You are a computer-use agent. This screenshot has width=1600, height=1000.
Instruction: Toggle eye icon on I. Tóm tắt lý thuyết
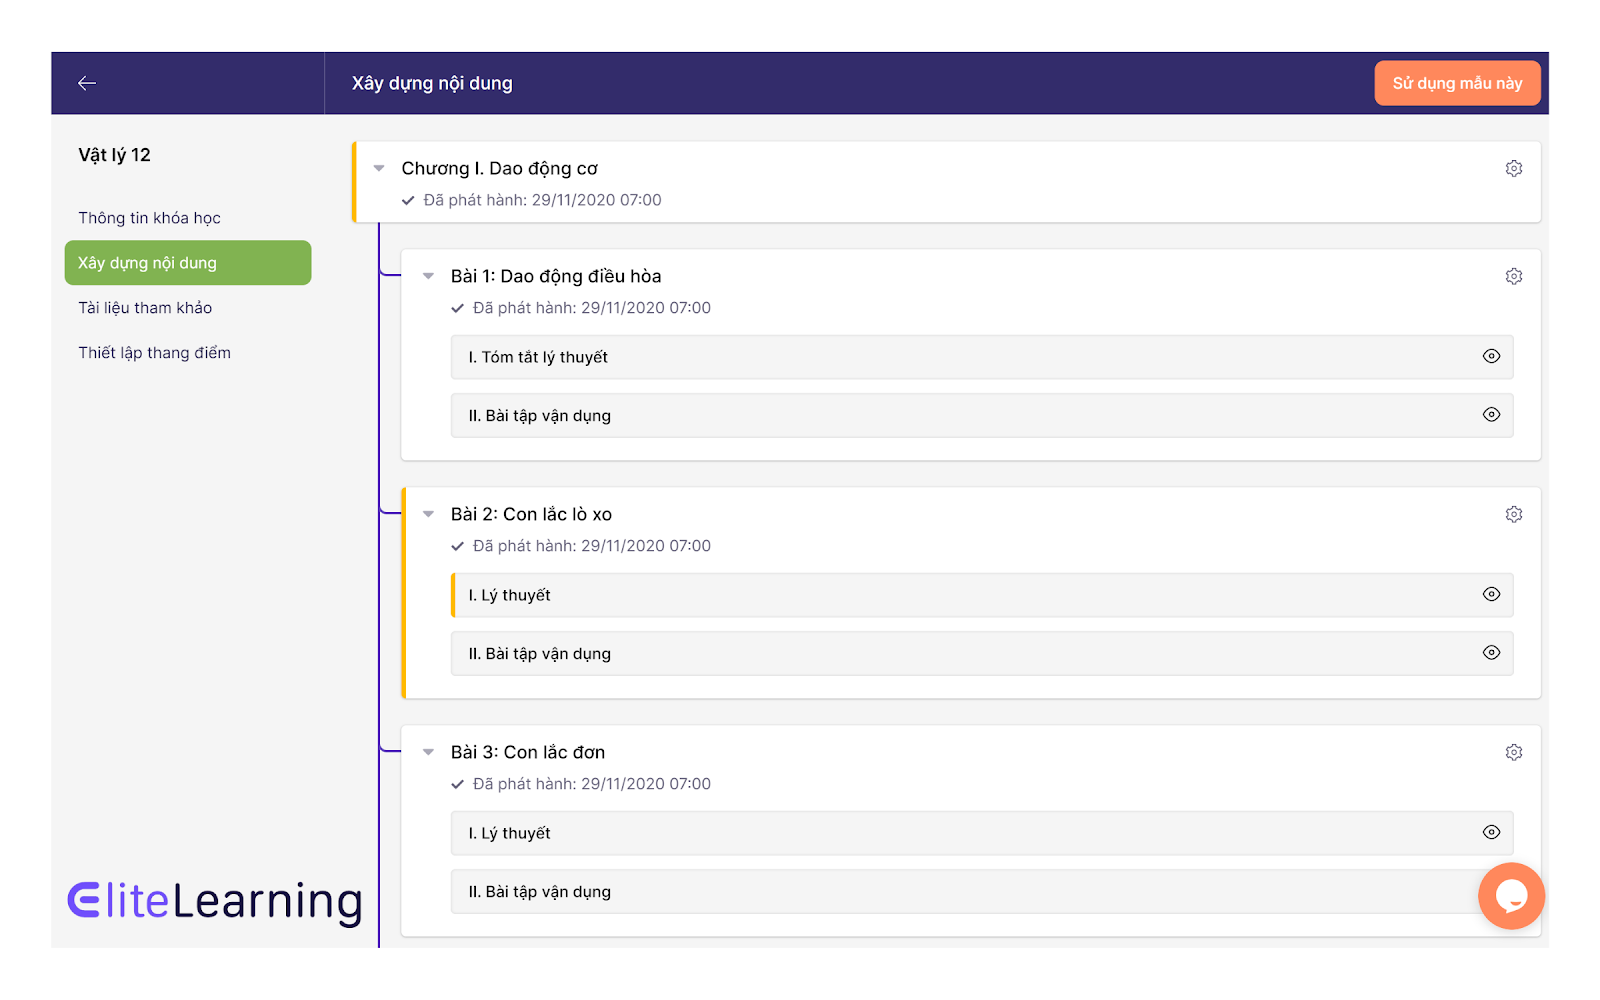tap(1491, 356)
